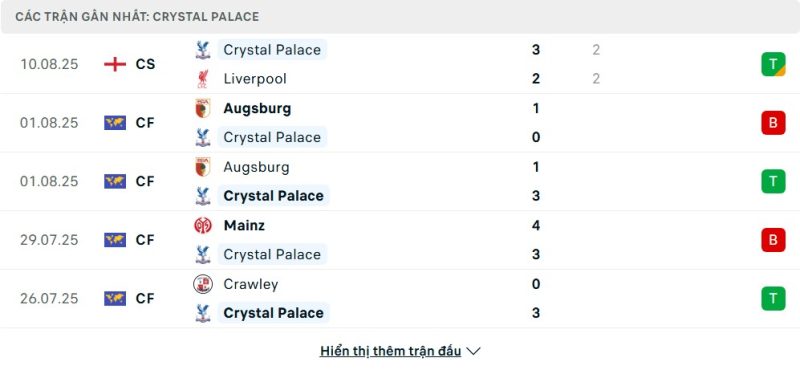Click the 'Các trận gần nhất: Crystal Palace' header
The width and height of the screenshot is (800, 374).
pyautogui.click(x=137, y=17)
